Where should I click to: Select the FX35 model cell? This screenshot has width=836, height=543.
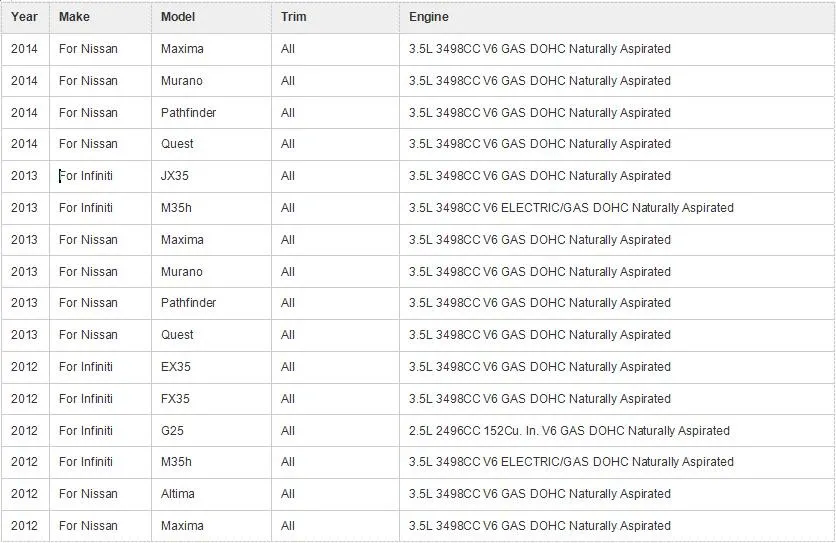pos(211,399)
